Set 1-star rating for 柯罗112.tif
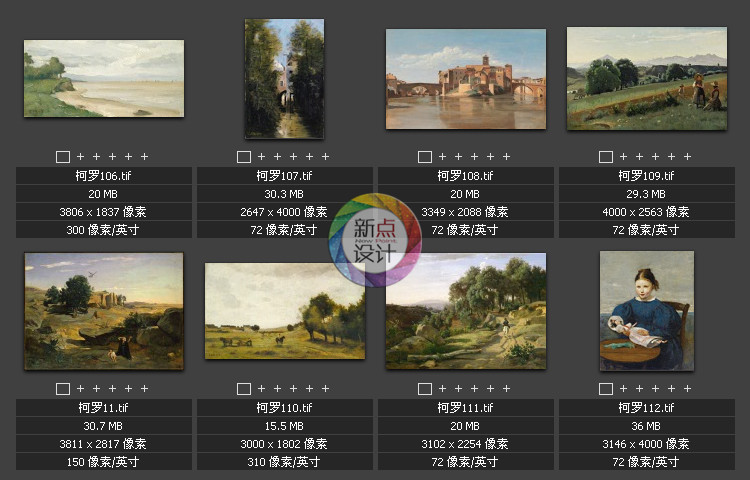 [623, 388]
